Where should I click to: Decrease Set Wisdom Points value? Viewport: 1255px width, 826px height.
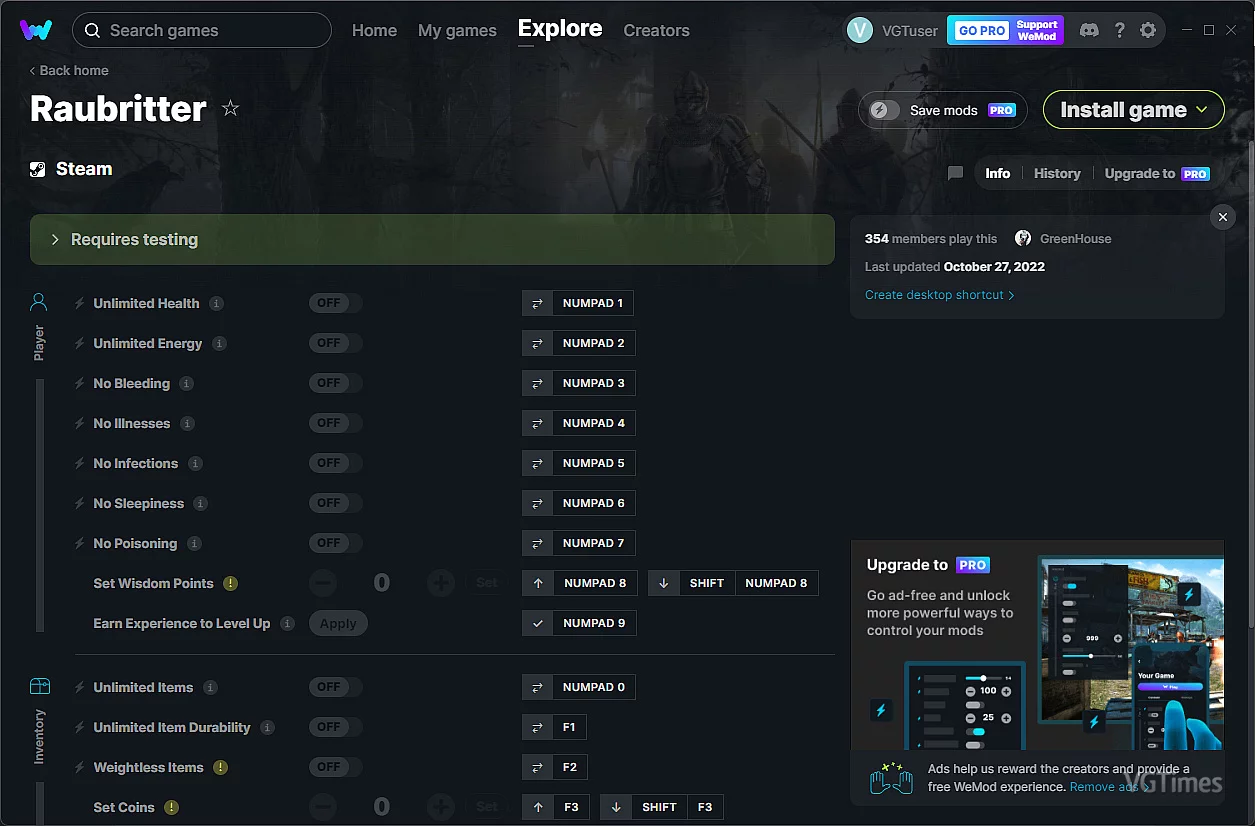click(322, 583)
